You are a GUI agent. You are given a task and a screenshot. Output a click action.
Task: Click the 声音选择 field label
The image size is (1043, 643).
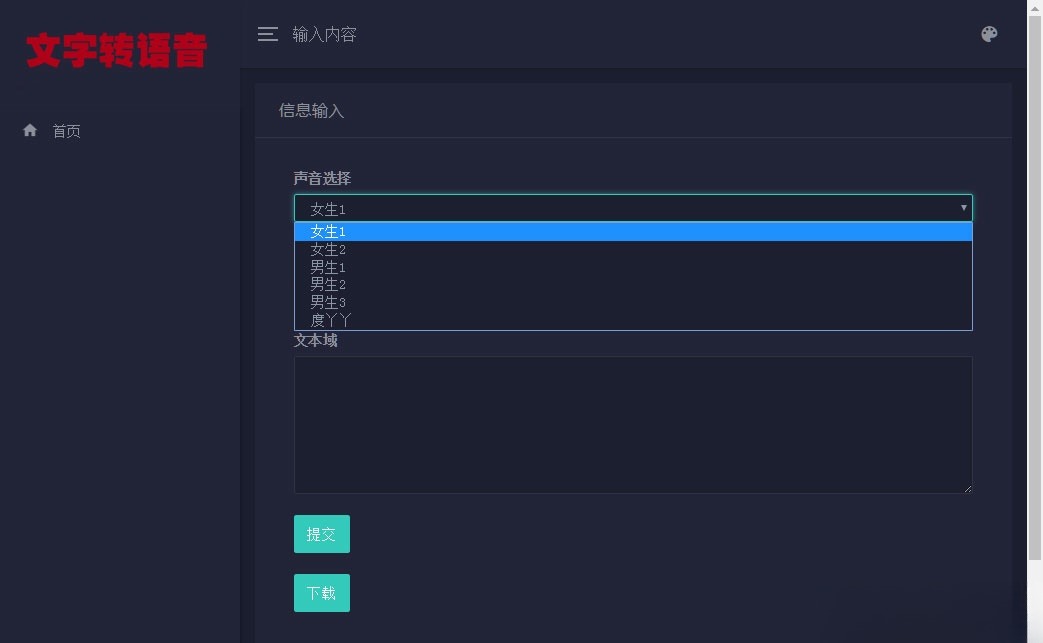tap(321, 178)
